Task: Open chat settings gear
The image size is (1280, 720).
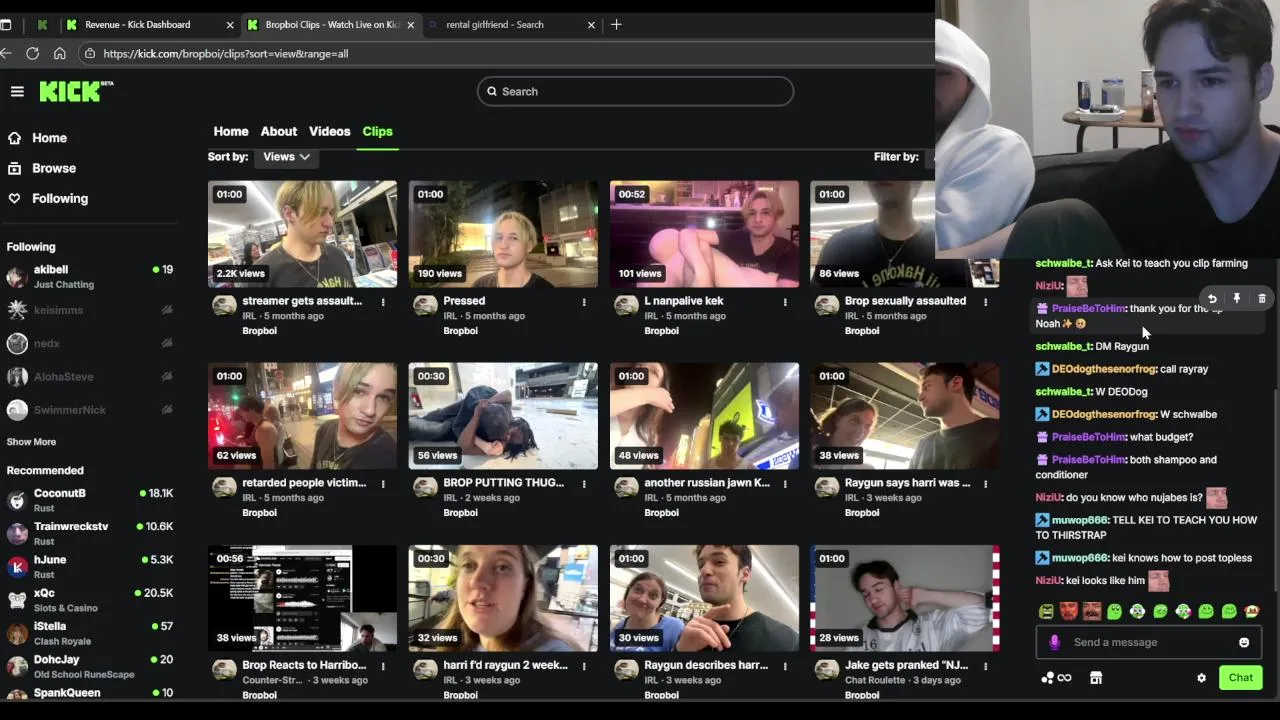Action: click(x=1201, y=678)
